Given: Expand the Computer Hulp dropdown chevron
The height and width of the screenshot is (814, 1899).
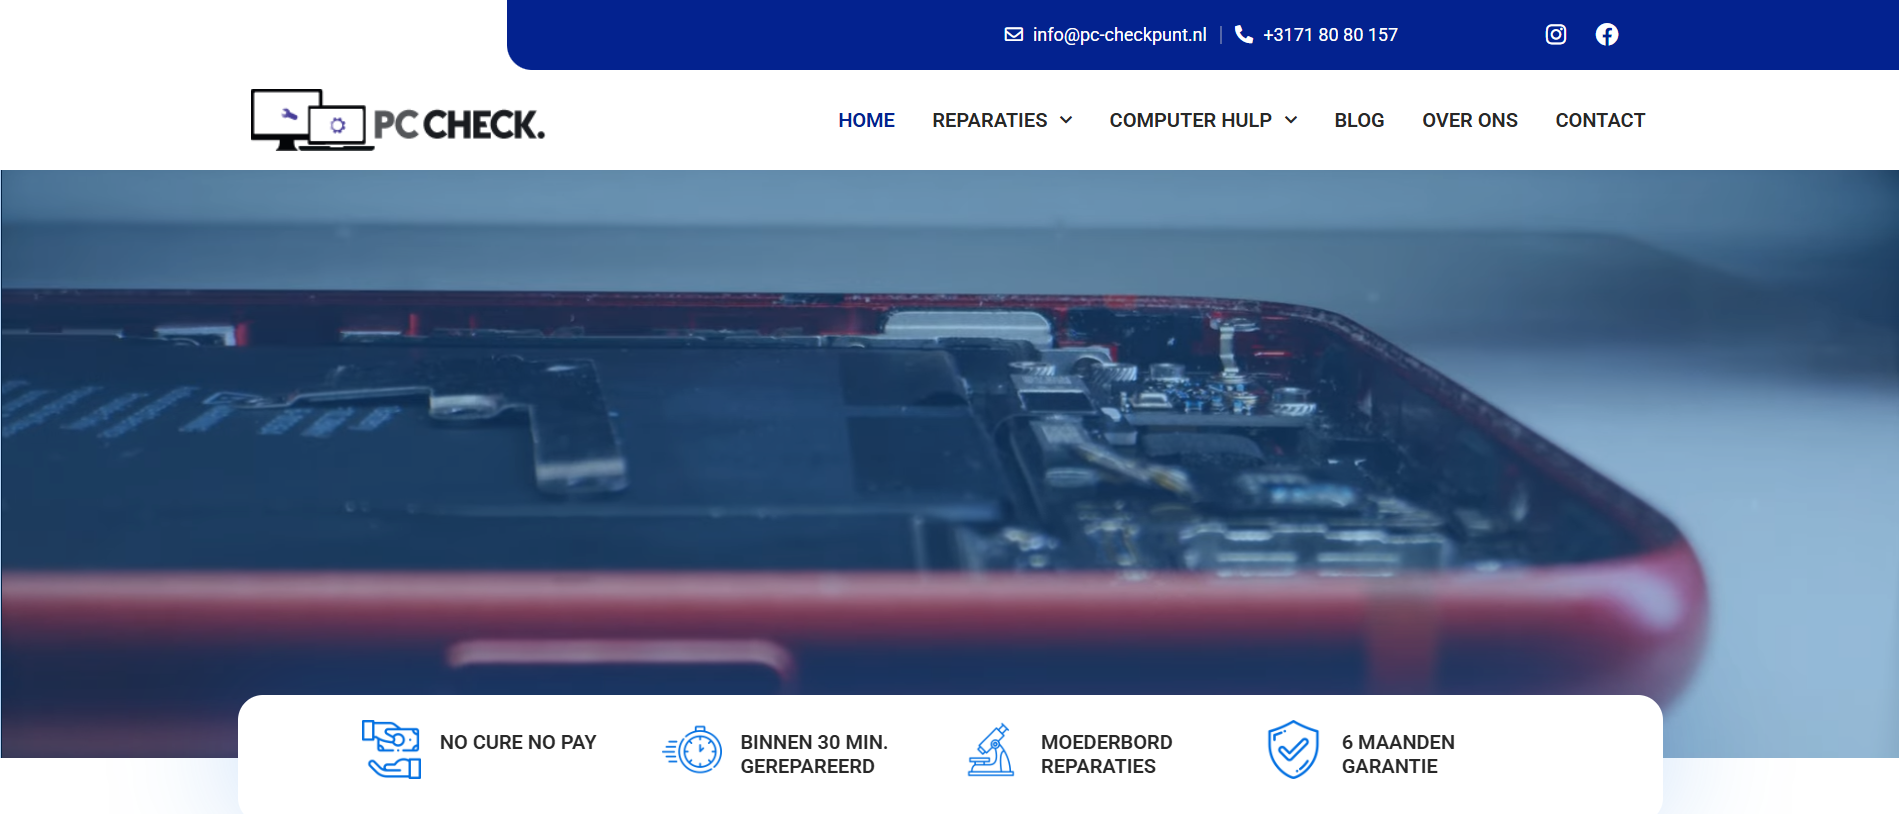Looking at the screenshot, I should (1291, 120).
